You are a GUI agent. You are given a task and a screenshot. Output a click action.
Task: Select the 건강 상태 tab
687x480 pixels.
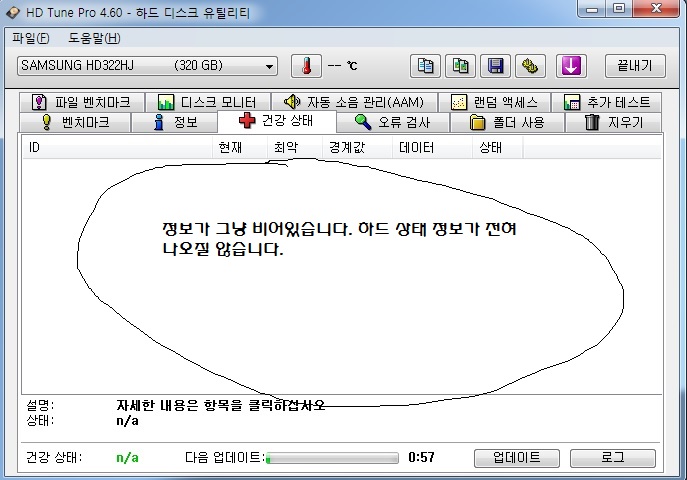277,121
